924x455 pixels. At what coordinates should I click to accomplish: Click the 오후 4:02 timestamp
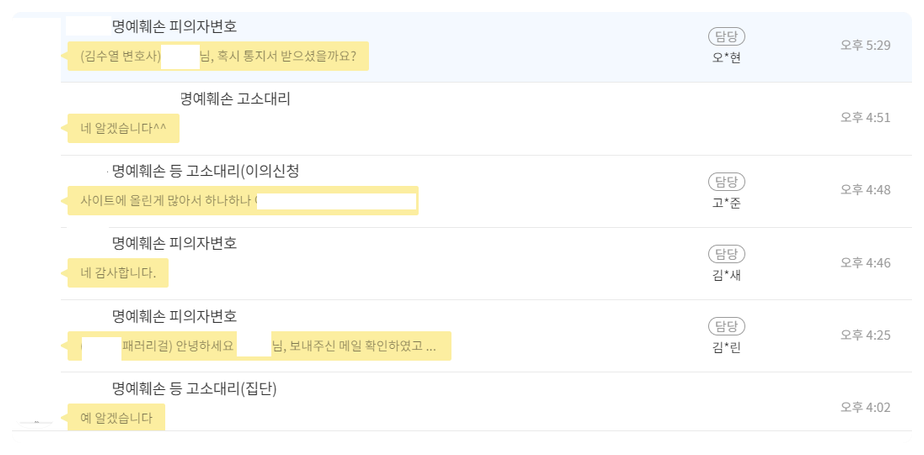(865, 407)
